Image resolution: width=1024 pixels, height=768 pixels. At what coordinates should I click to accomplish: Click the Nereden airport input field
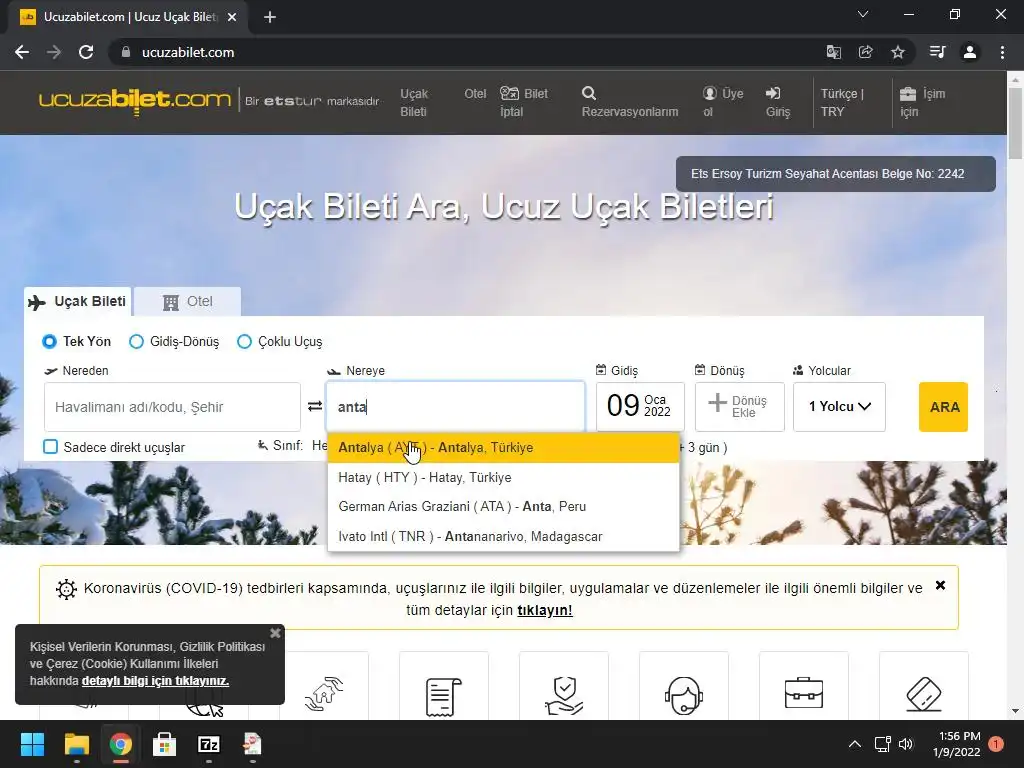click(172, 407)
